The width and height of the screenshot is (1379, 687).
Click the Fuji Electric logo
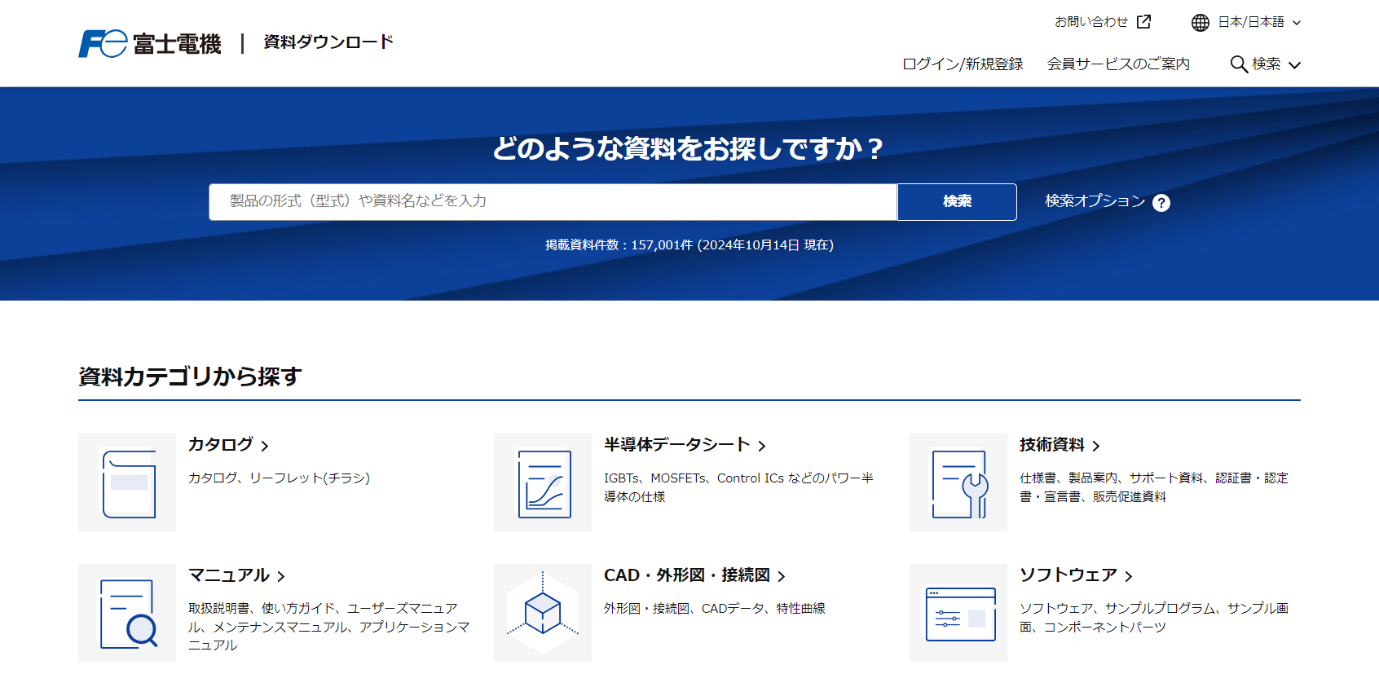[x=149, y=44]
